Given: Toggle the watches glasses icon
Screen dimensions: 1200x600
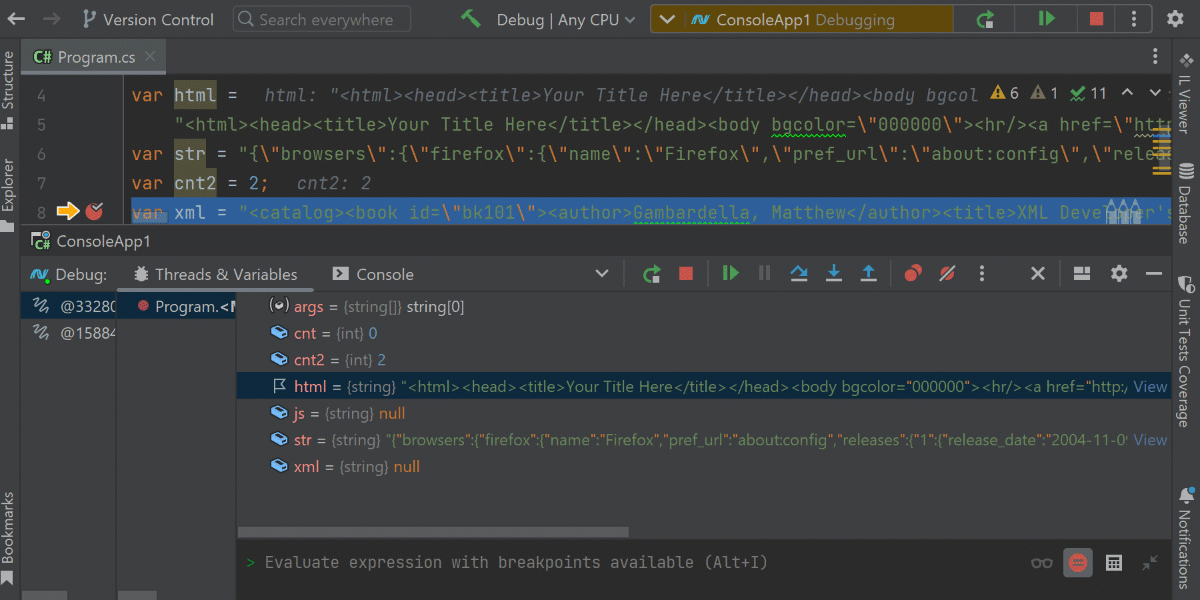Looking at the screenshot, I should click(x=1041, y=562).
